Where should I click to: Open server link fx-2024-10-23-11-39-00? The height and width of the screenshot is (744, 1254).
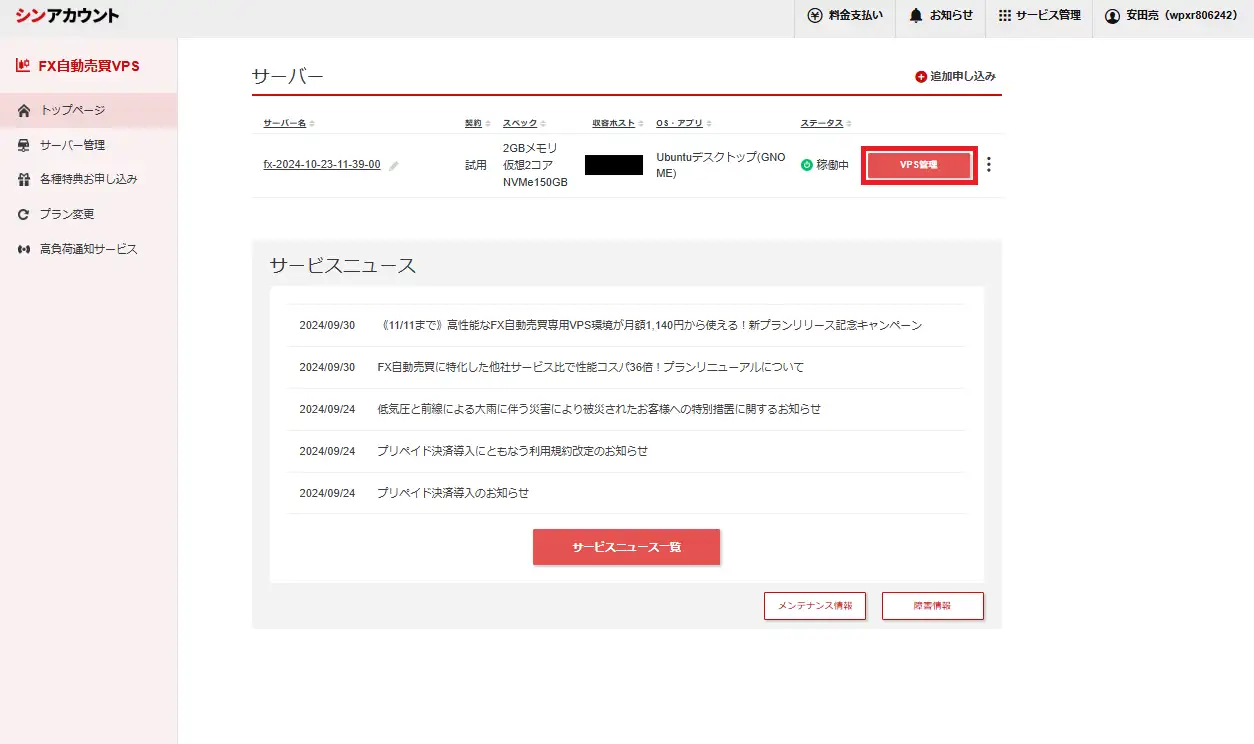coord(321,165)
